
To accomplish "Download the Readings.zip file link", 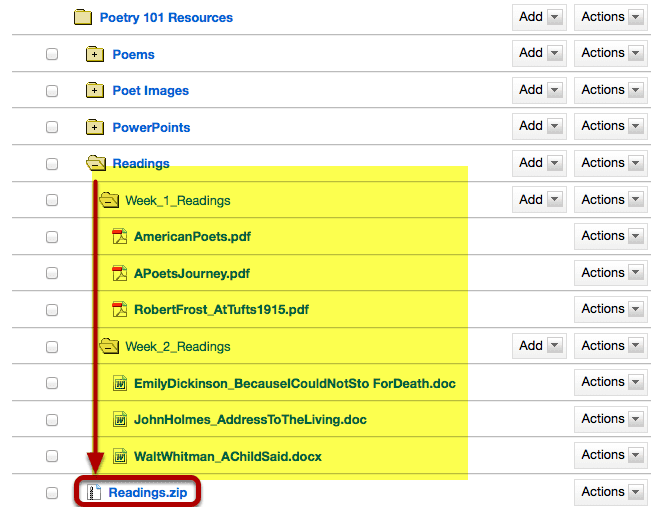I will click(x=148, y=492).
